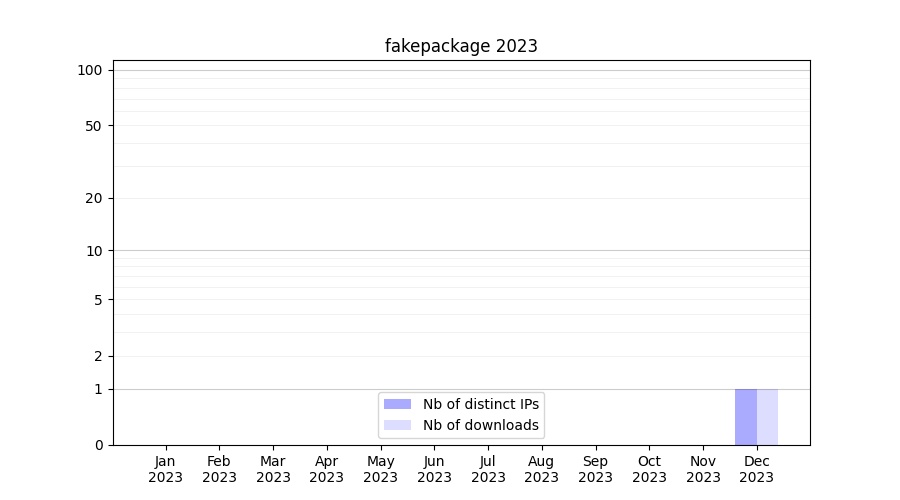The image size is (900, 500).
Task: Click the lighter downloads bar in December
Action: pyautogui.click(x=767, y=417)
